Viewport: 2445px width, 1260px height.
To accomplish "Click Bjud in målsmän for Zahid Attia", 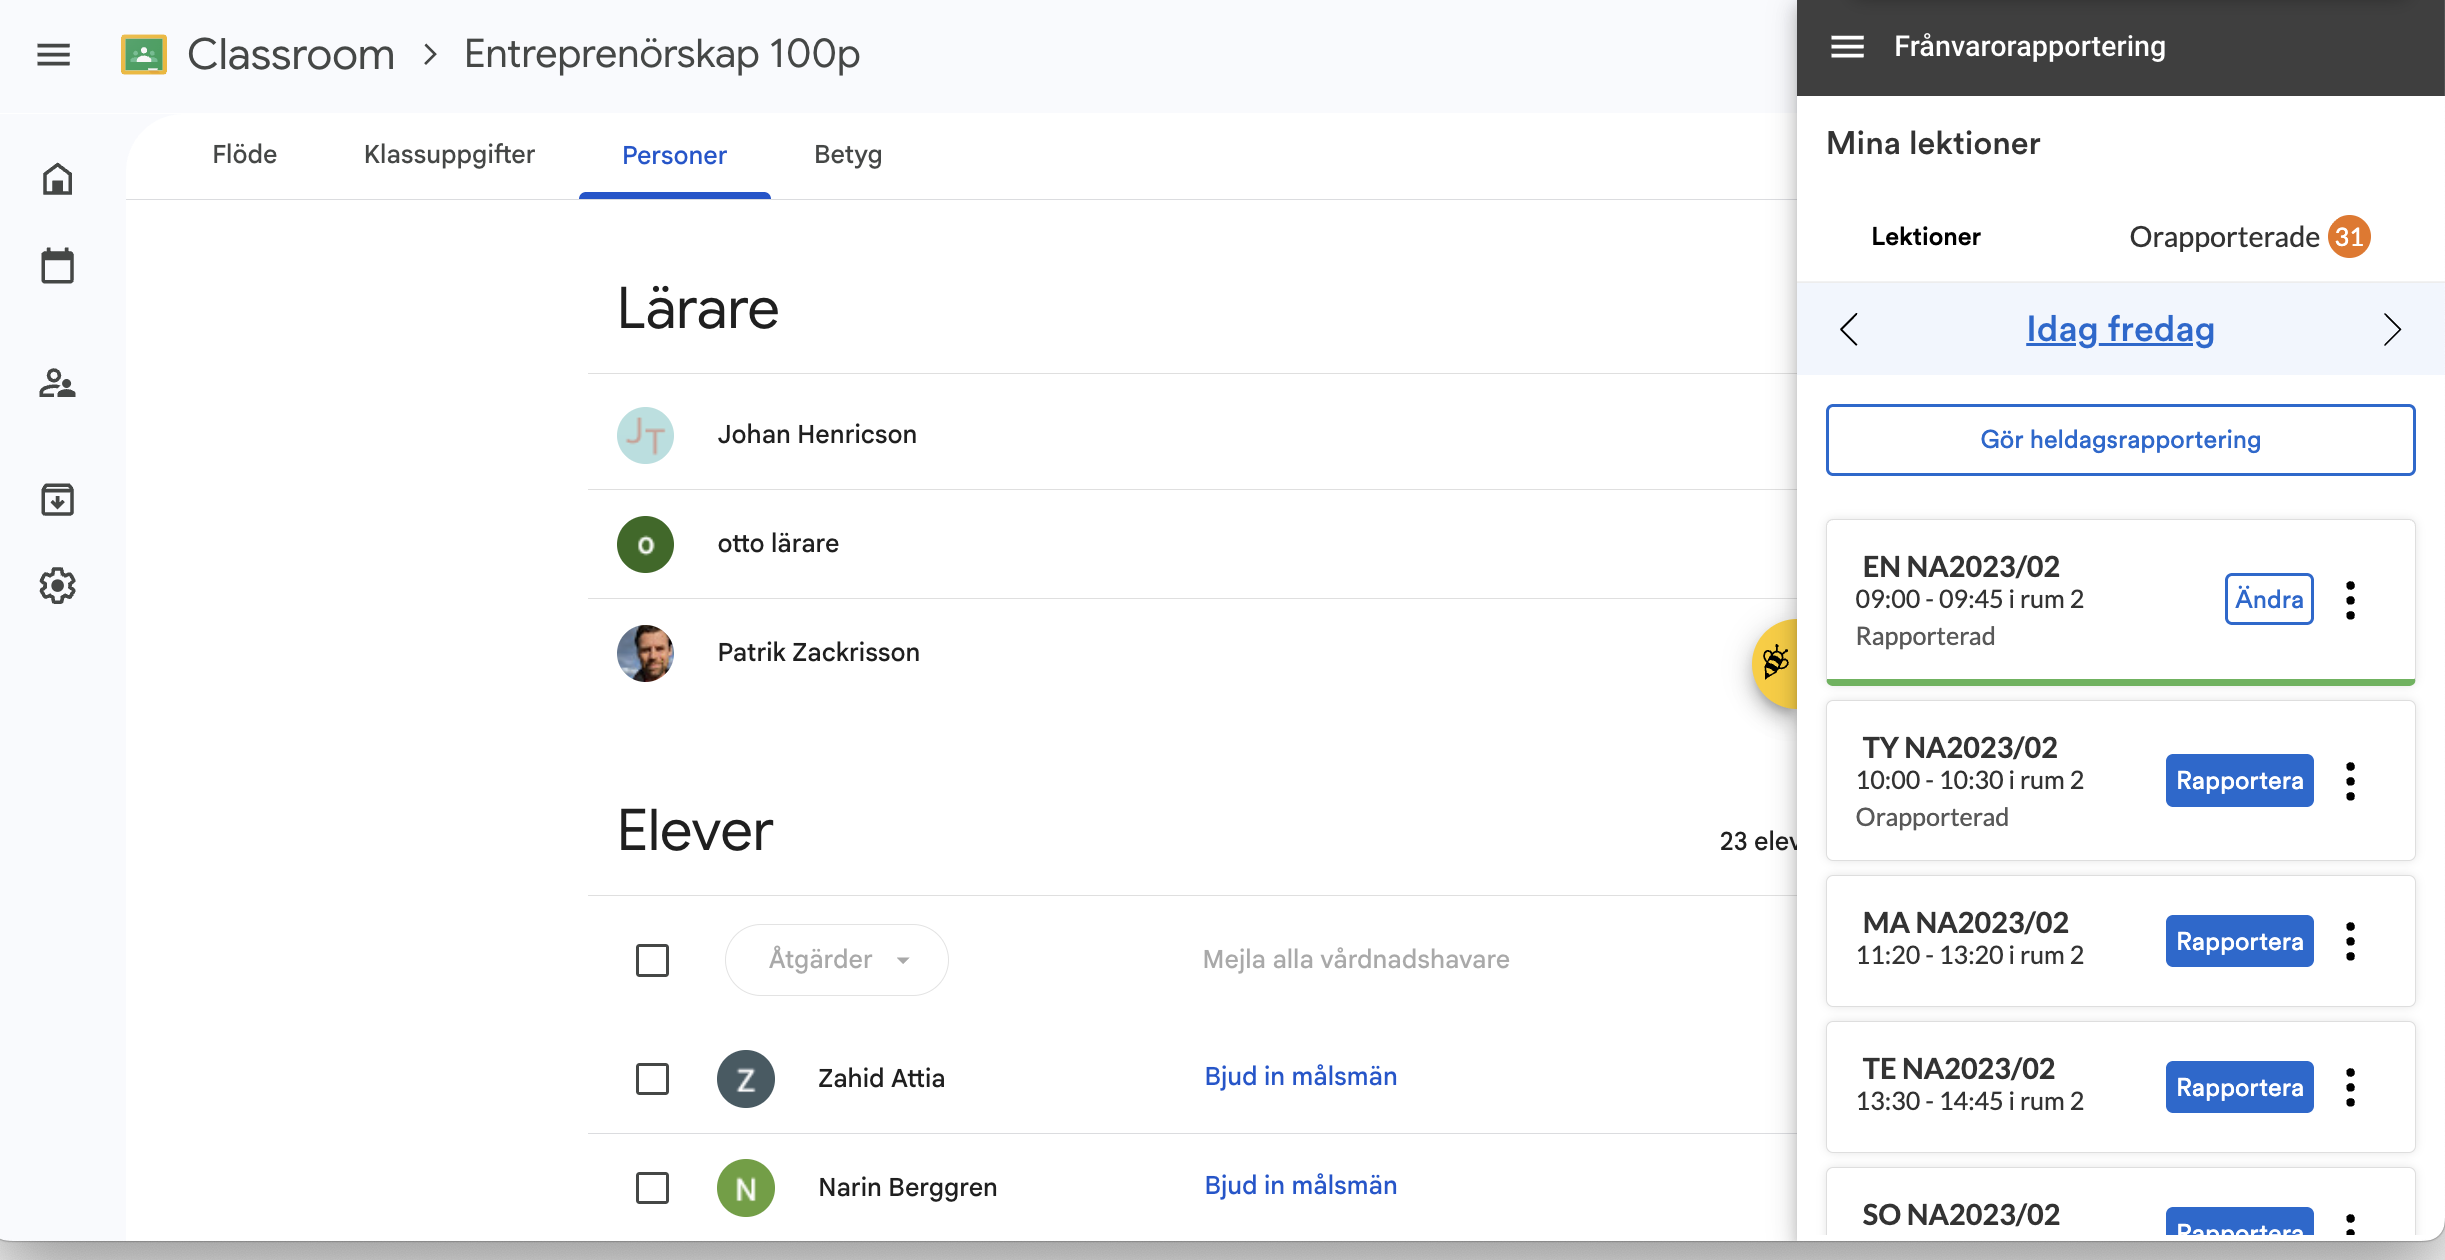I will tap(1300, 1077).
